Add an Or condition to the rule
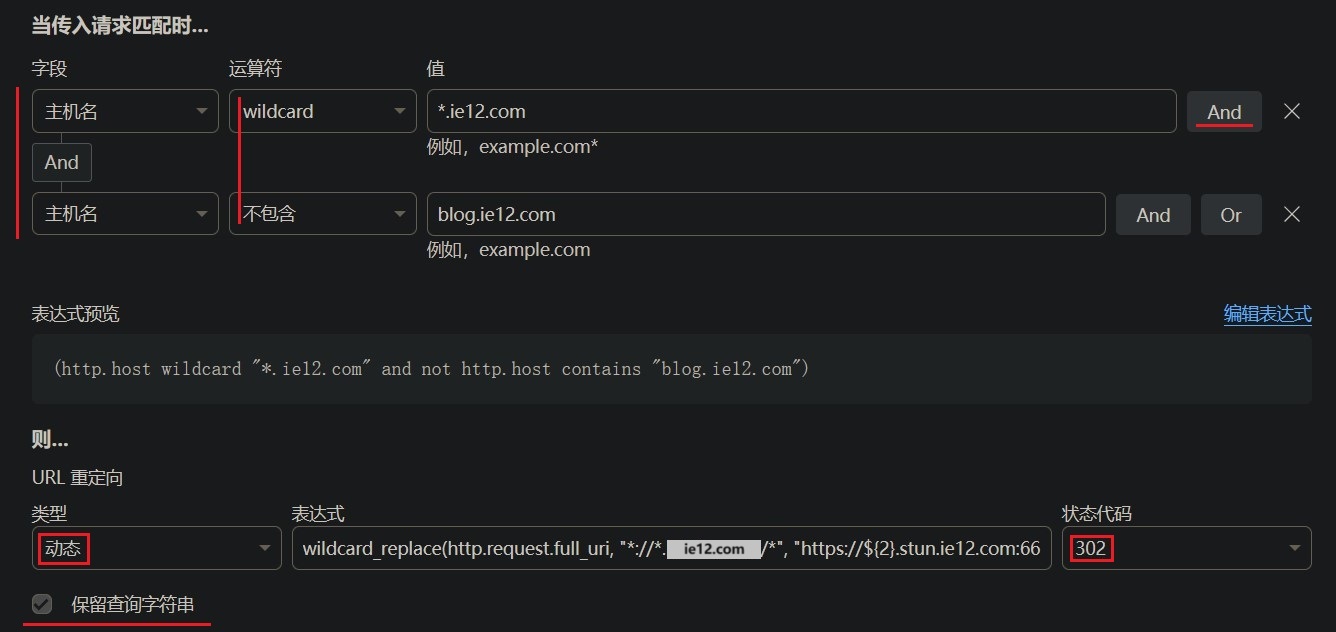 coord(1230,215)
